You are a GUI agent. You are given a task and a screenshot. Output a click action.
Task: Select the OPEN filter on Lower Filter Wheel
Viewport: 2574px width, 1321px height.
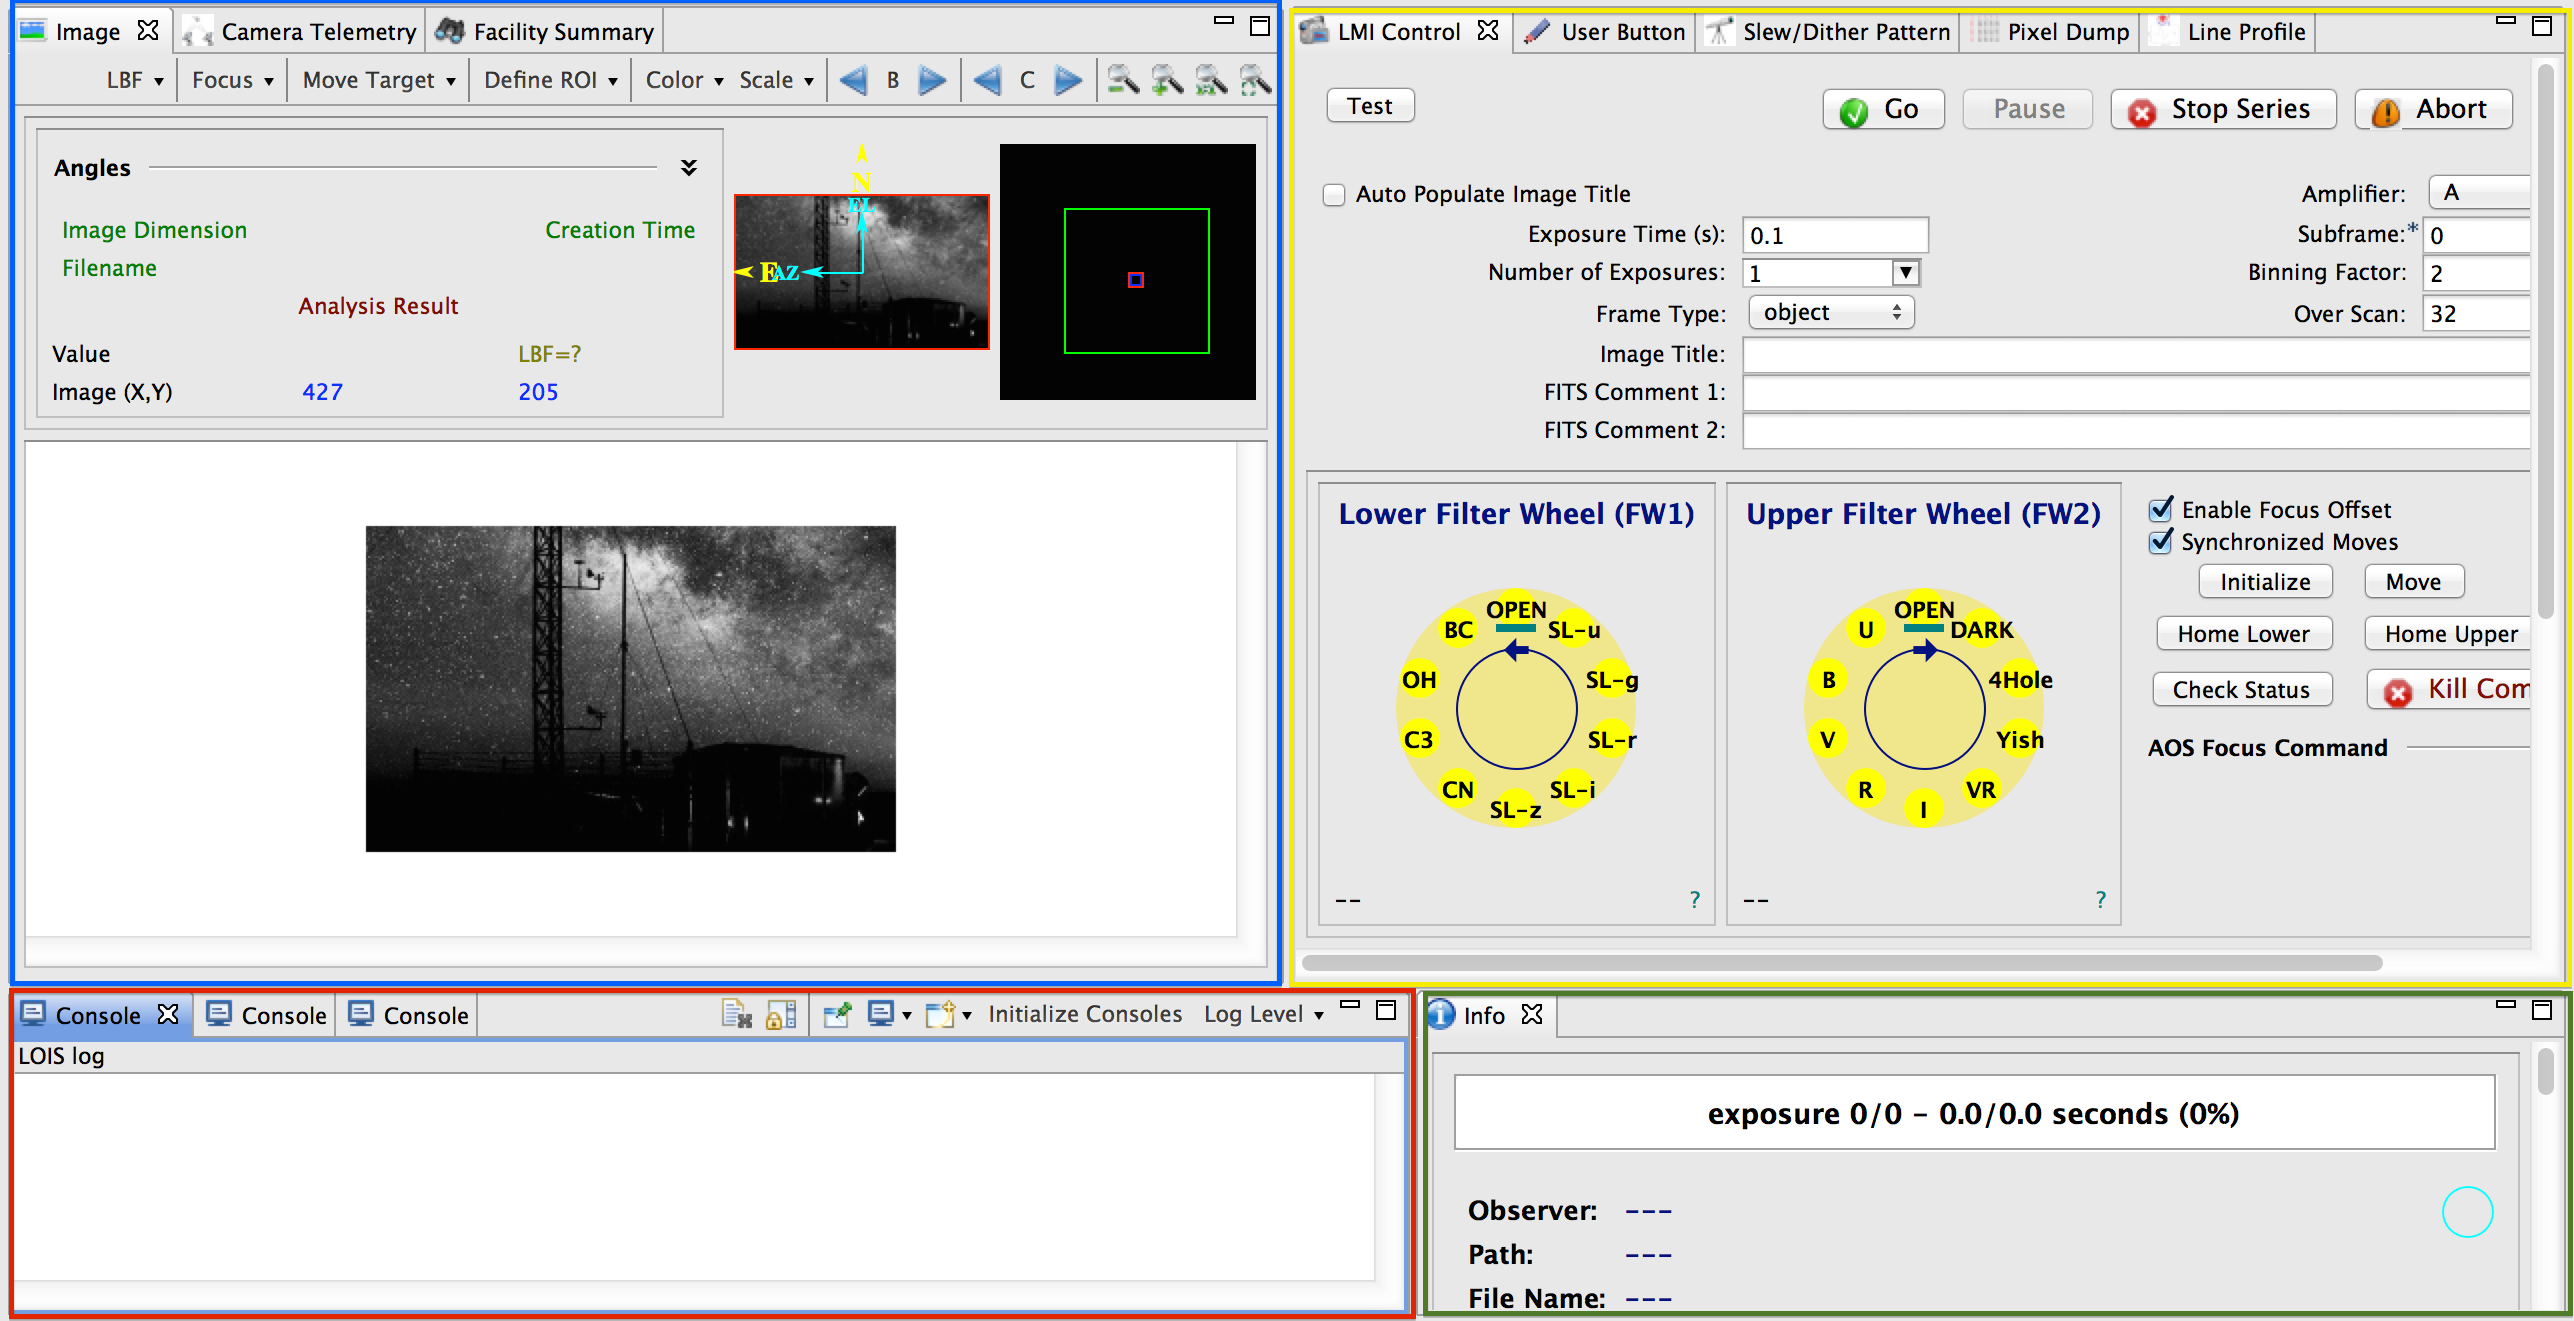[1516, 609]
